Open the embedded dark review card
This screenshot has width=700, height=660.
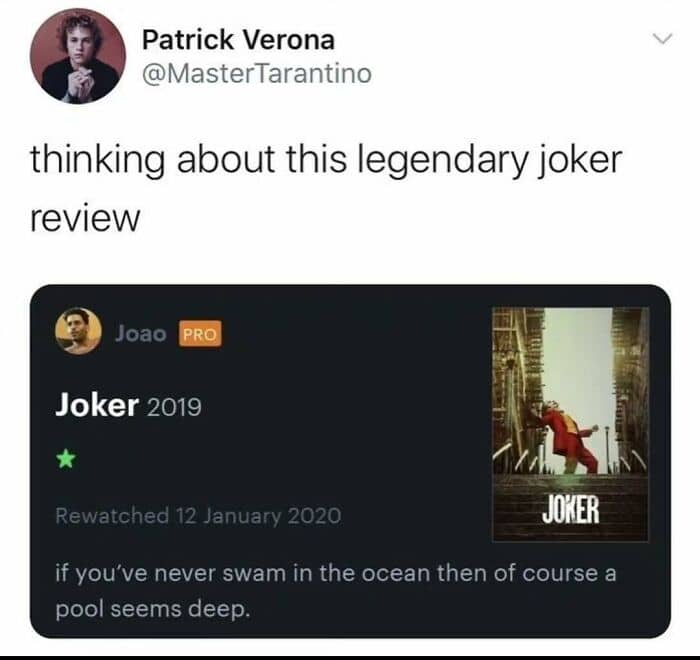click(350, 461)
